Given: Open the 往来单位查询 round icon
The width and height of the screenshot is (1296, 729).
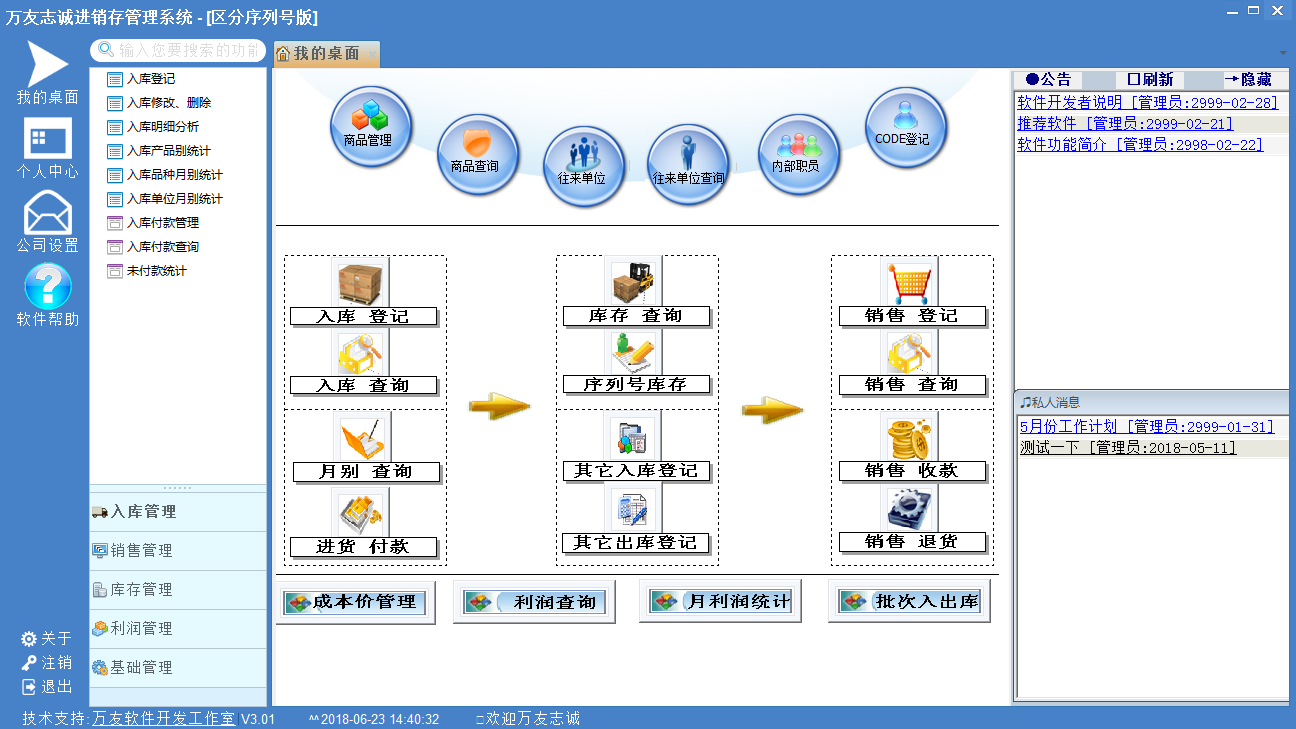Looking at the screenshot, I should pos(688,166).
